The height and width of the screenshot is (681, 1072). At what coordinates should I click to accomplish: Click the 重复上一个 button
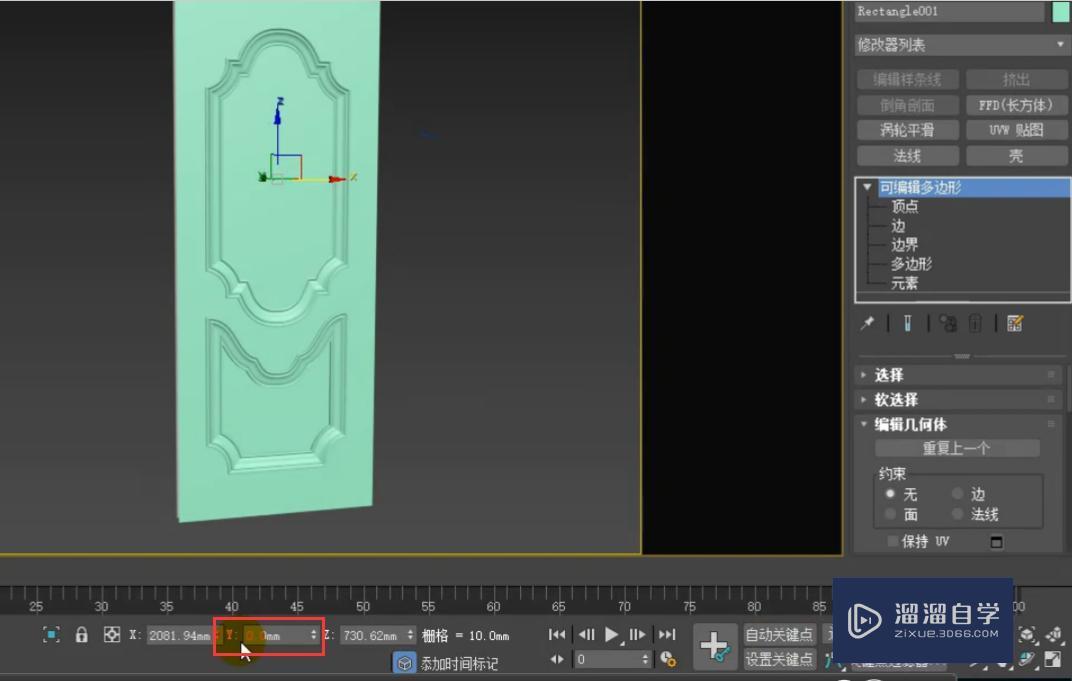pos(957,448)
